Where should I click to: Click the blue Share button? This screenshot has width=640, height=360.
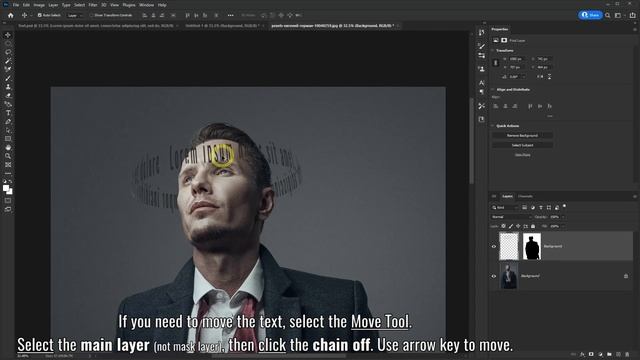[x=591, y=15]
